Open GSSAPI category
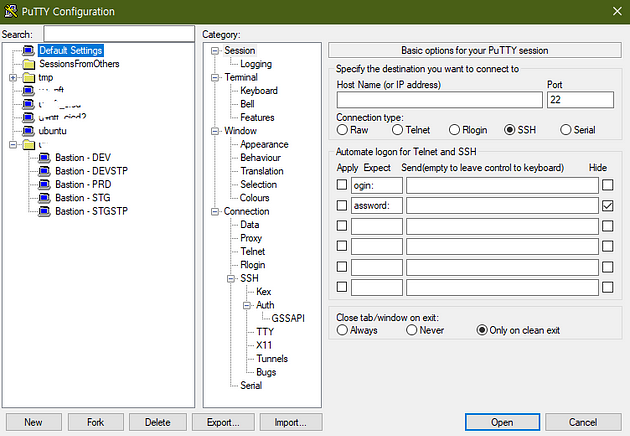This screenshot has height=436, width=630. pyautogui.click(x=288, y=318)
